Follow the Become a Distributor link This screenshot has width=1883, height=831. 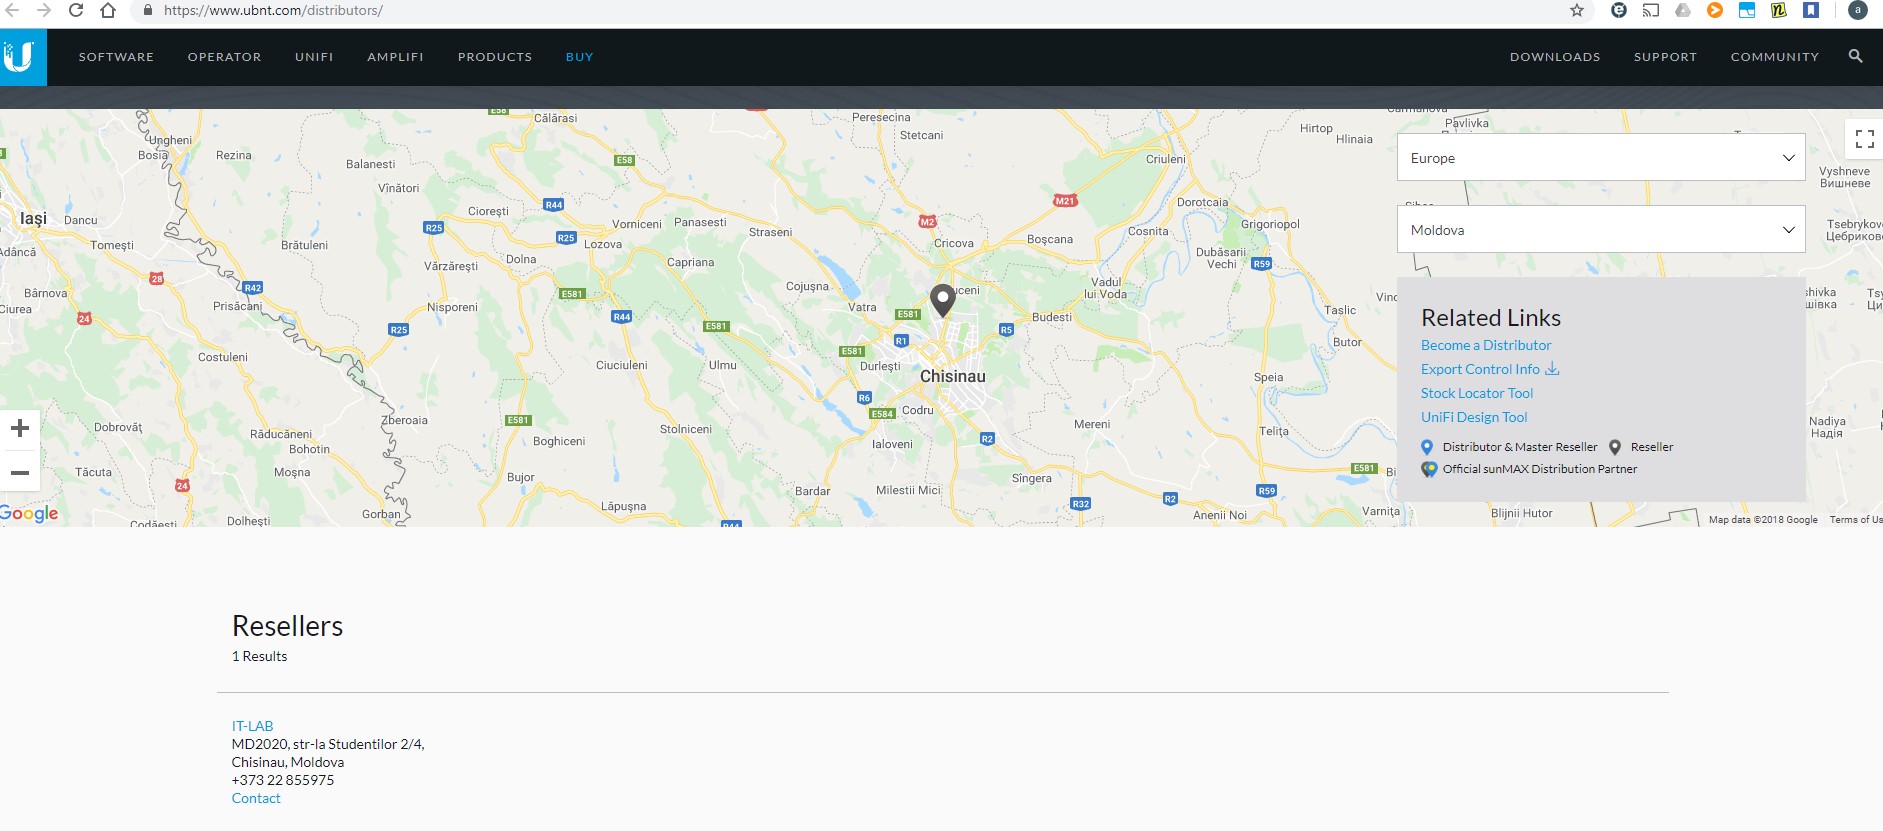tap(1486, 345)
